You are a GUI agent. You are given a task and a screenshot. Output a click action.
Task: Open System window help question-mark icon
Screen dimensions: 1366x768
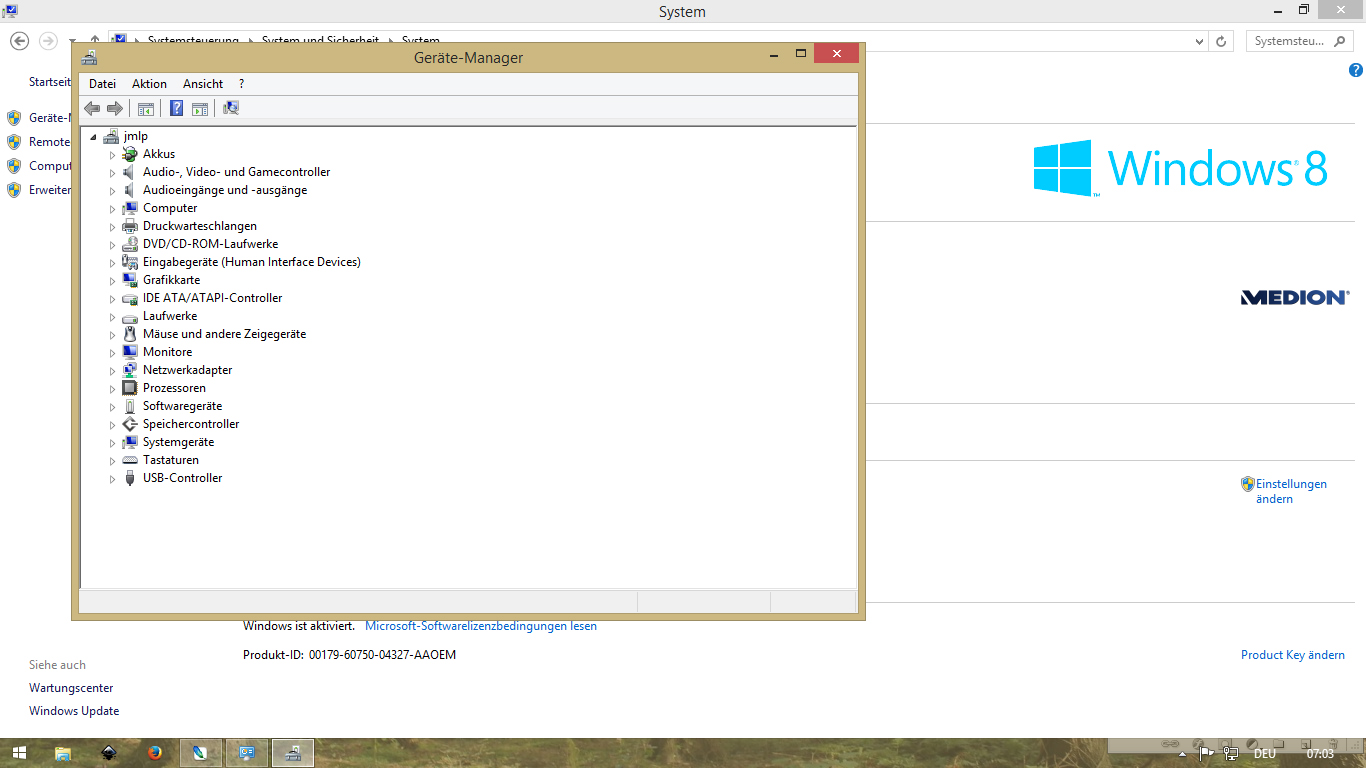click(1356, 70)
